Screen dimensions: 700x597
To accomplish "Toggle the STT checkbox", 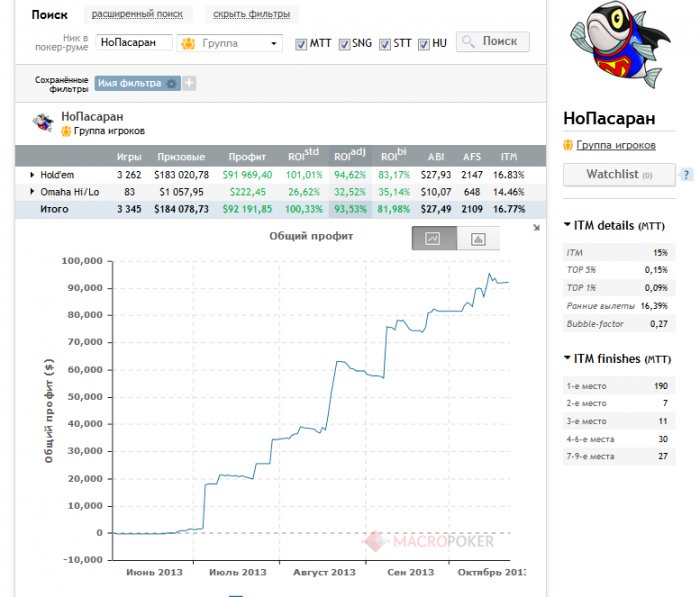I will 385,44.
